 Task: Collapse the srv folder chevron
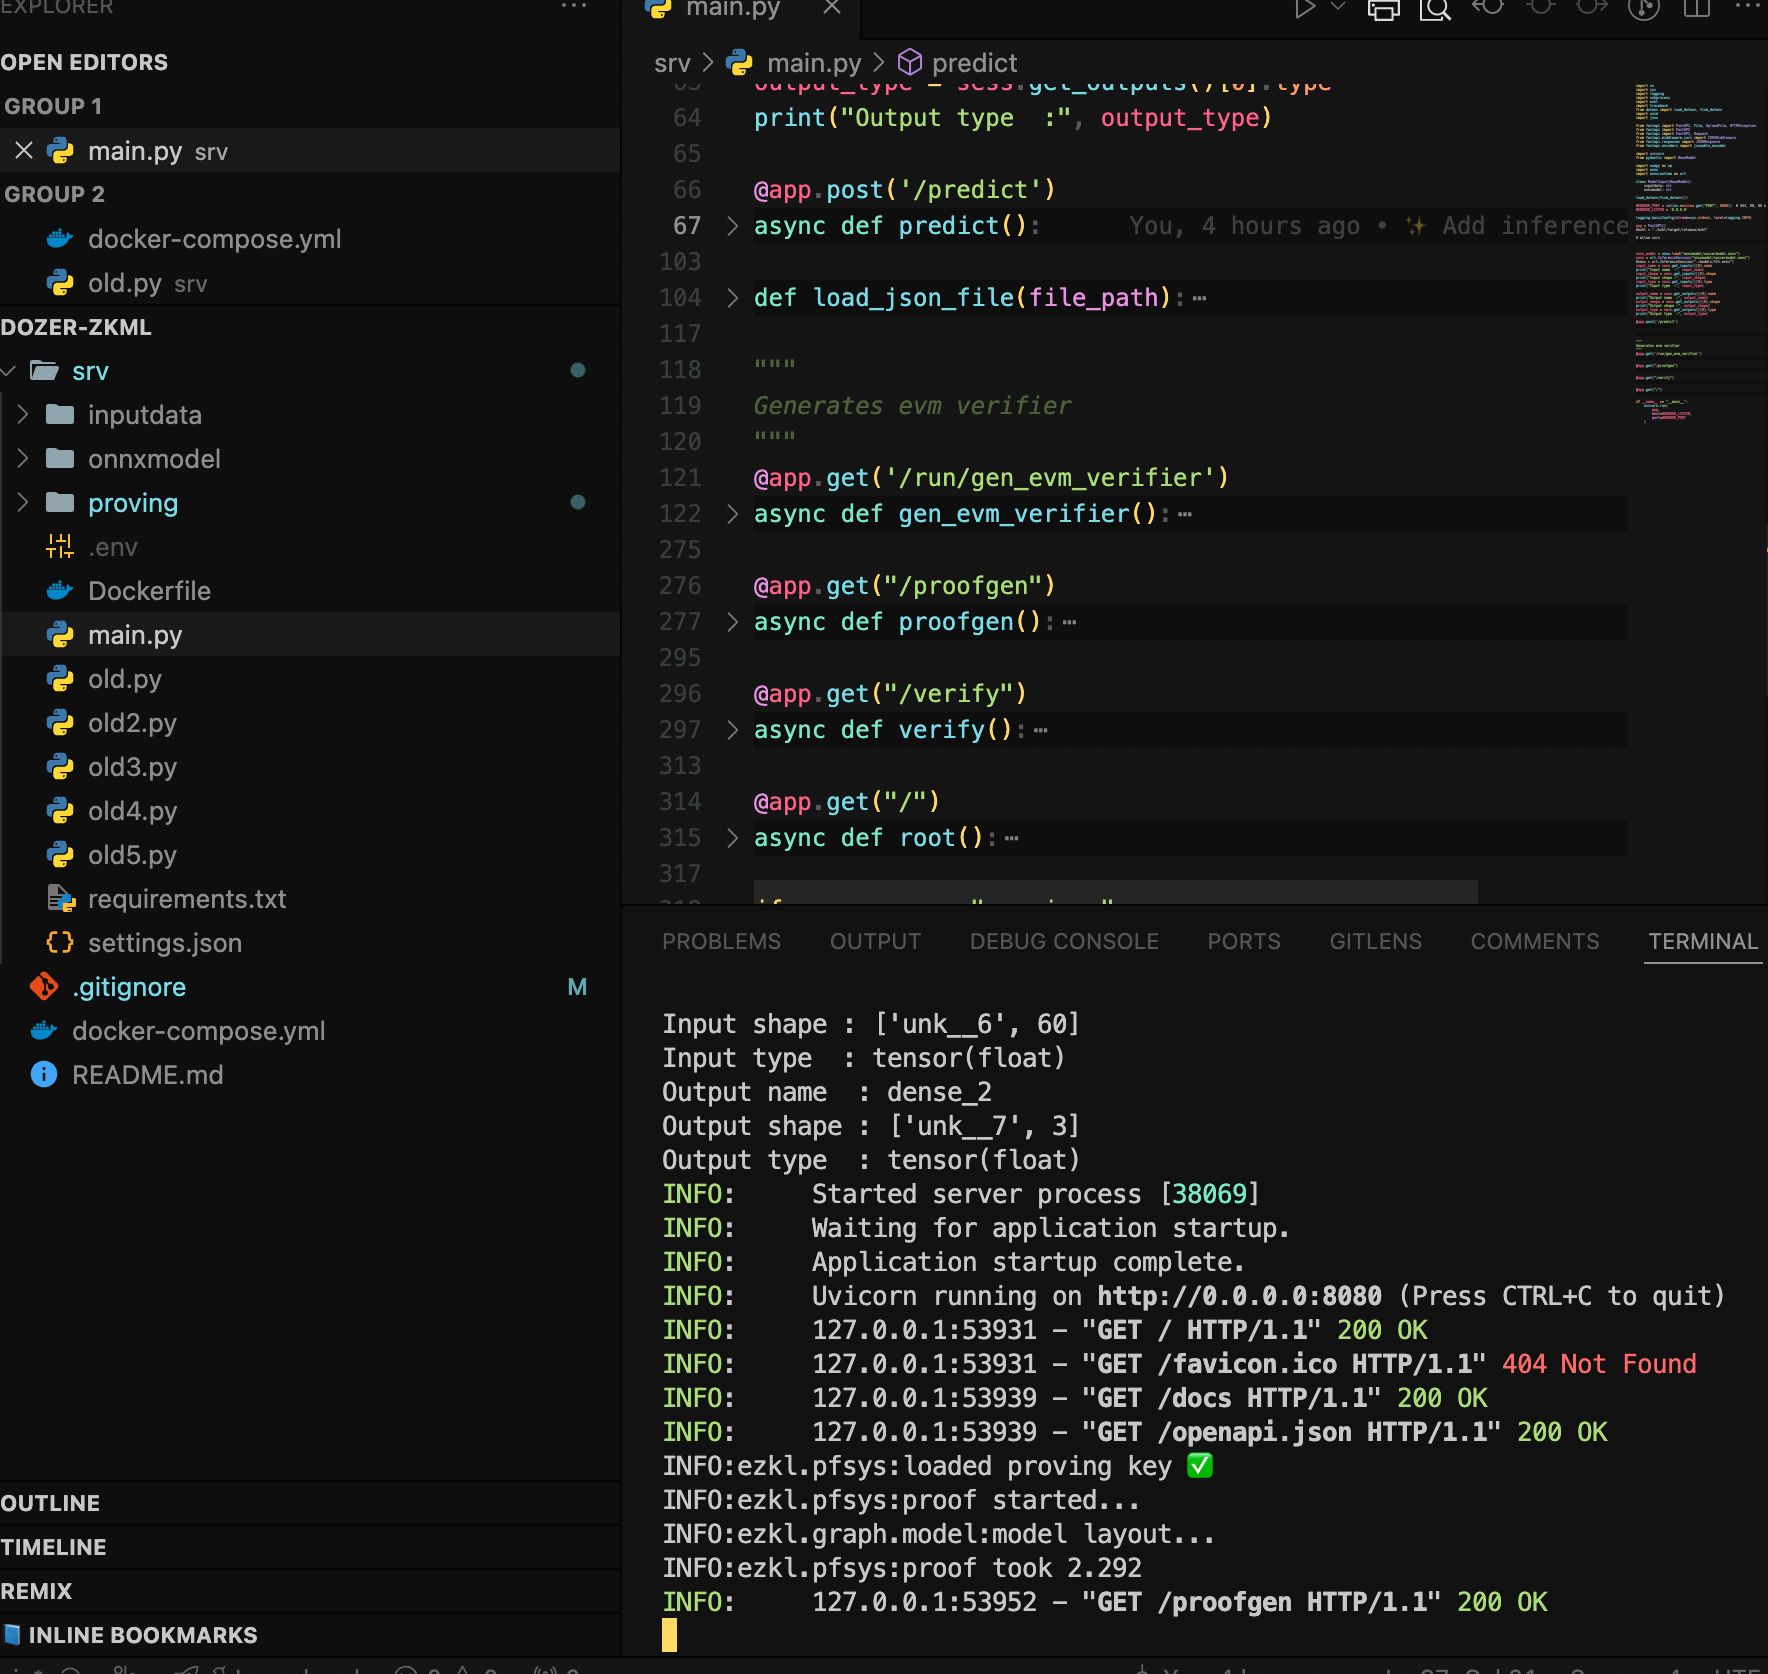9,371
